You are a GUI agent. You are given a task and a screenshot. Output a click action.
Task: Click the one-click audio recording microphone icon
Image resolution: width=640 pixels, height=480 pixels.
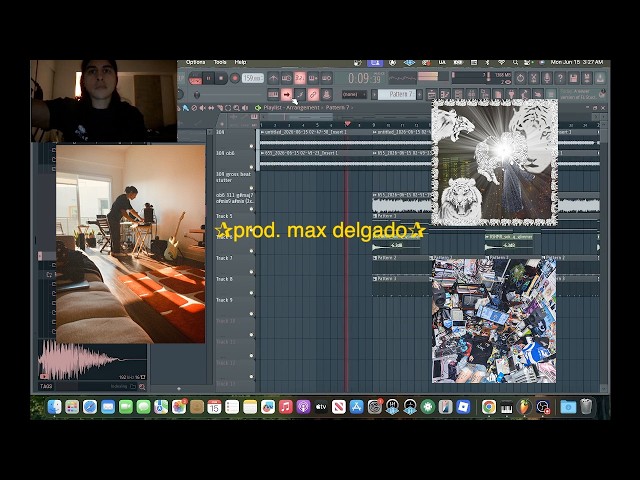click(x=547, y=78)
